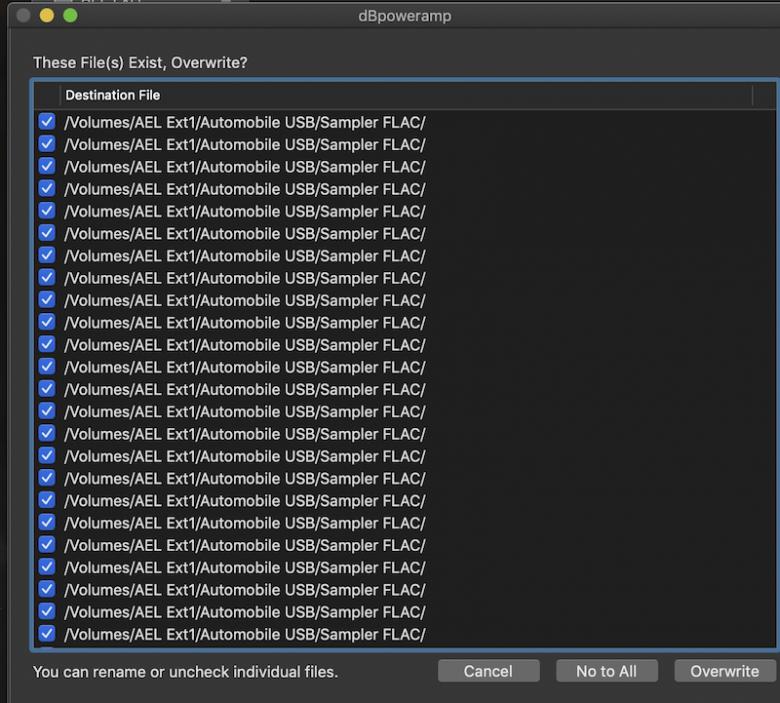This screenshot has height=703, width=780.
Task: Minimize the window using yellow button
Action: point(46,16)
